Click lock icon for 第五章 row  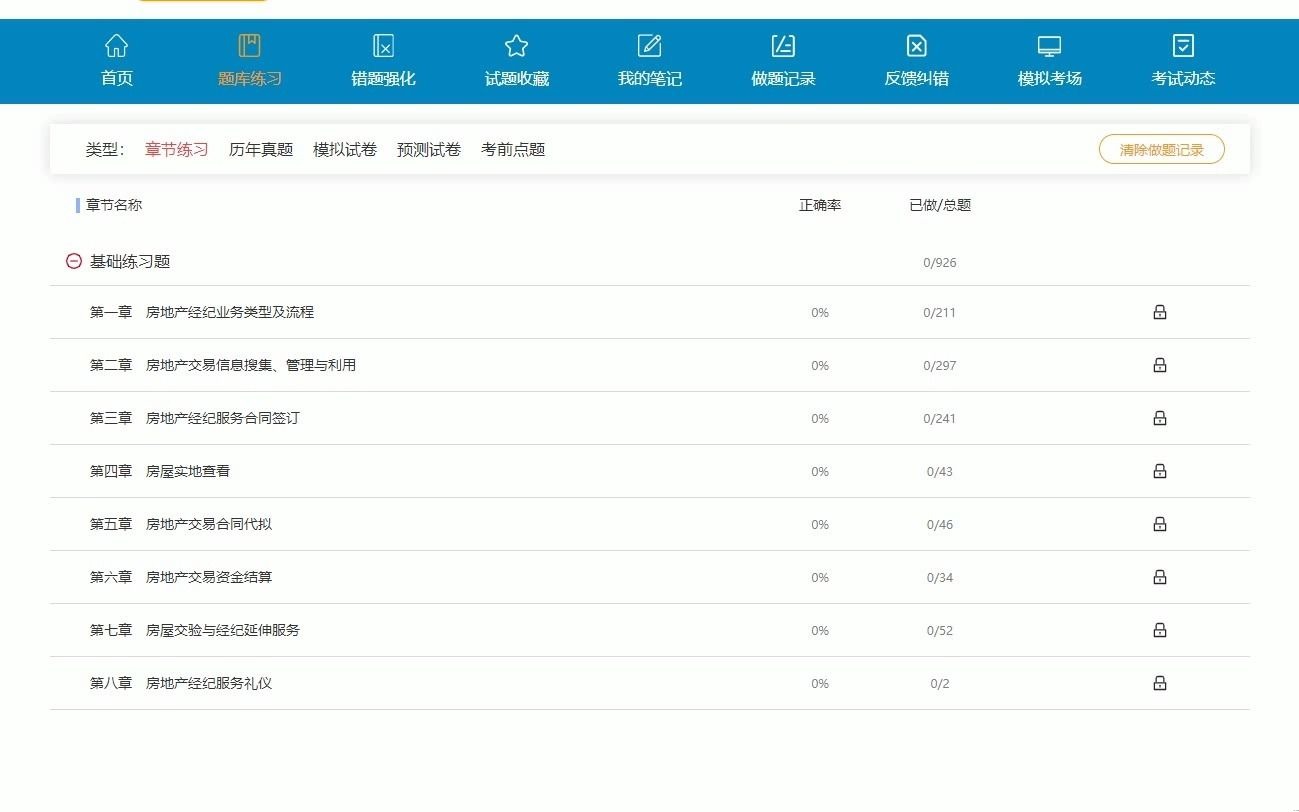(x=1160, y=524)
